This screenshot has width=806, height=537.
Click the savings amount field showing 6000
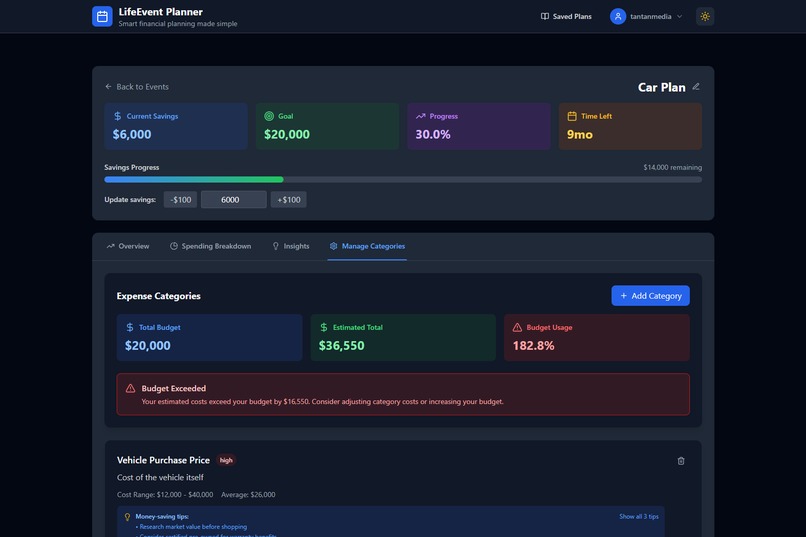[234, 200]
